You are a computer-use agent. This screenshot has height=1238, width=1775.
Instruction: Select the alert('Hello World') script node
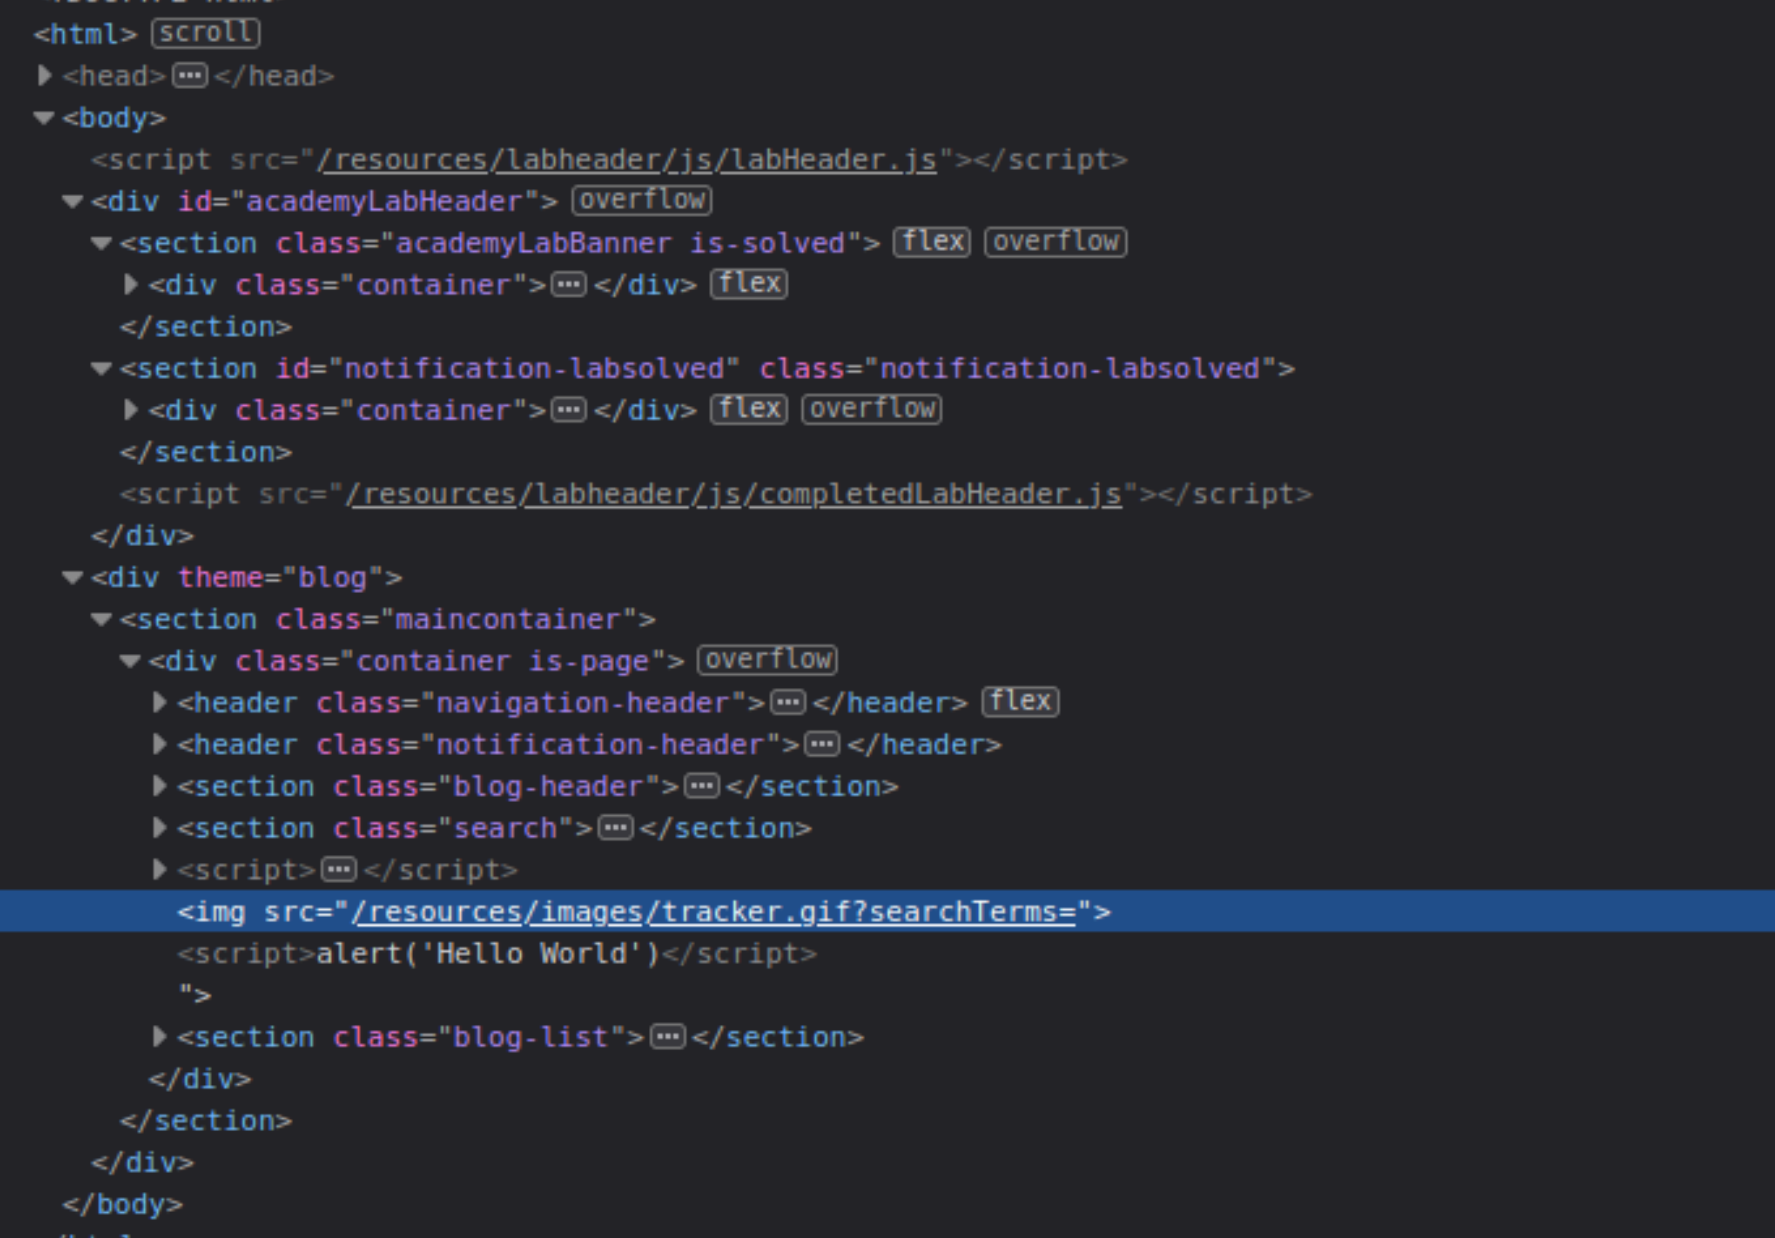pyautogui.click(x=497, y=954)
